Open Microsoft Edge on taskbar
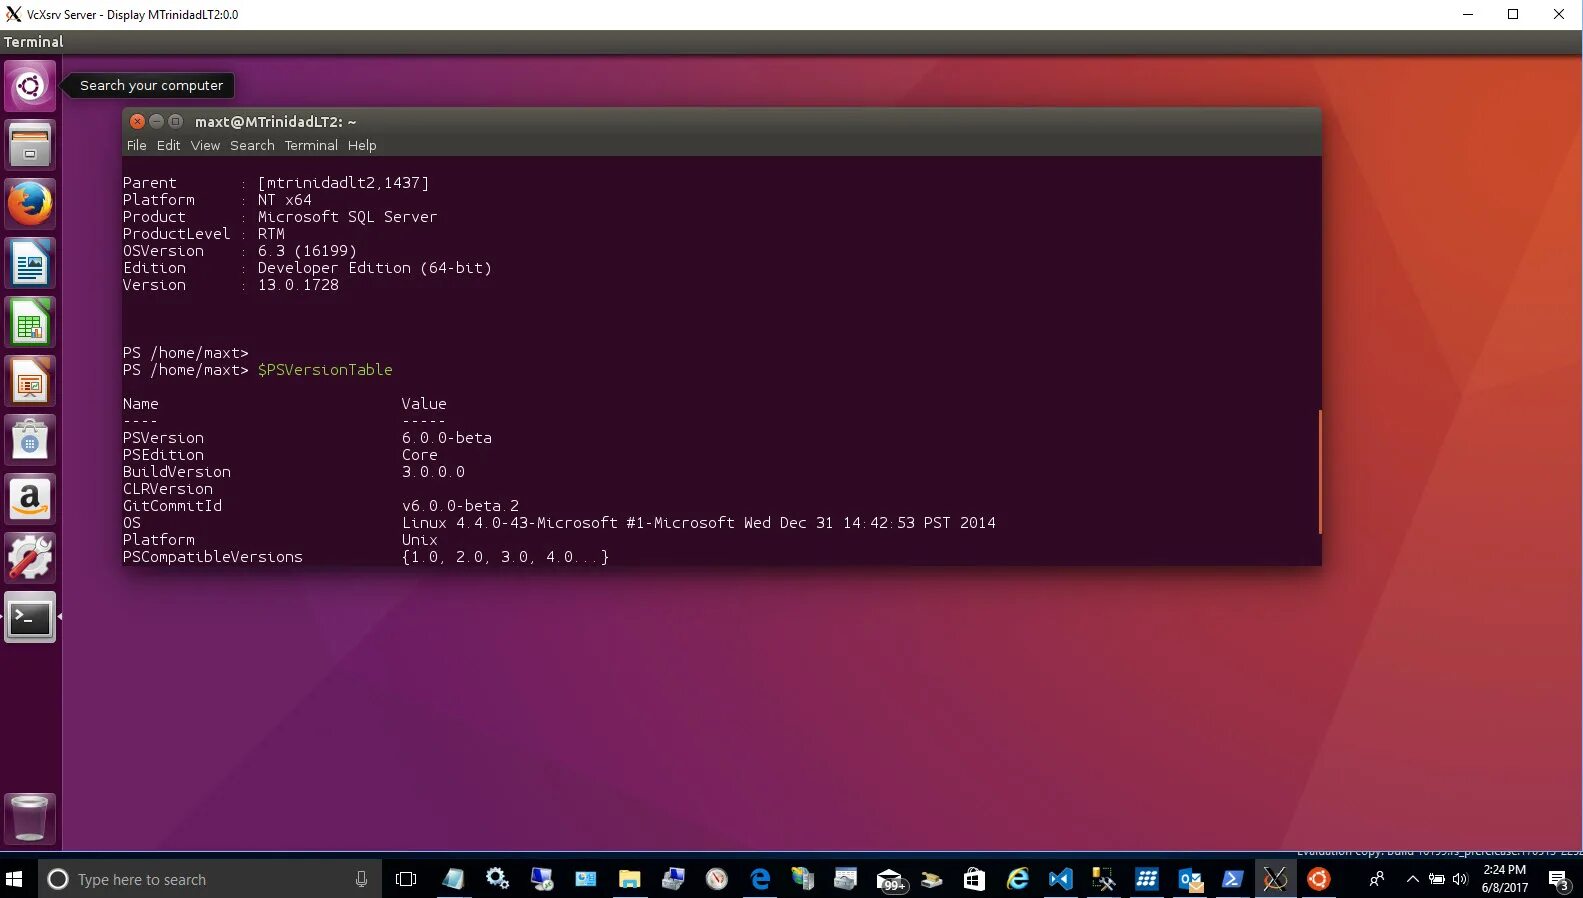The image size is (1583, 898). tap(760, 879)
